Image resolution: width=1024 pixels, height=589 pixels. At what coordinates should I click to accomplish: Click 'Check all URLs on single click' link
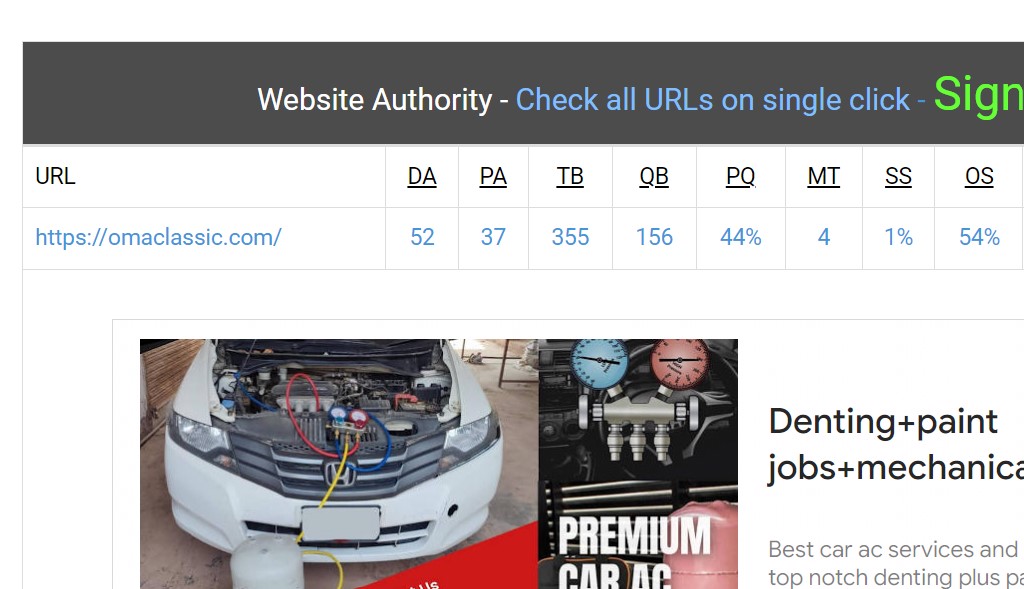(x=712, y=100)
